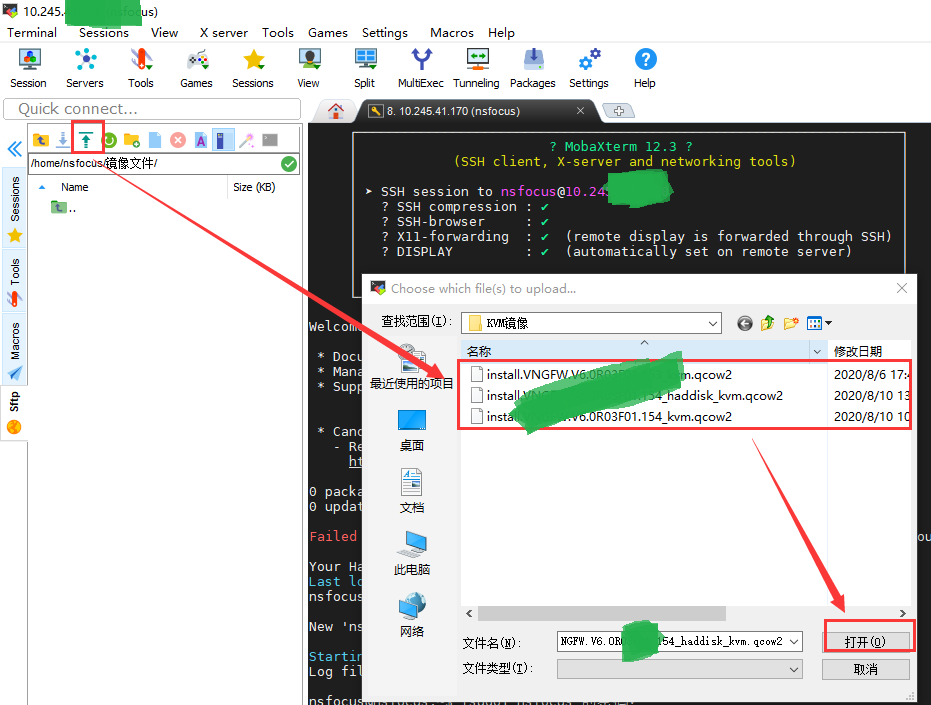931x705 pixels.
Task: Click the SFTP download files icon
Action: (62, 140)
